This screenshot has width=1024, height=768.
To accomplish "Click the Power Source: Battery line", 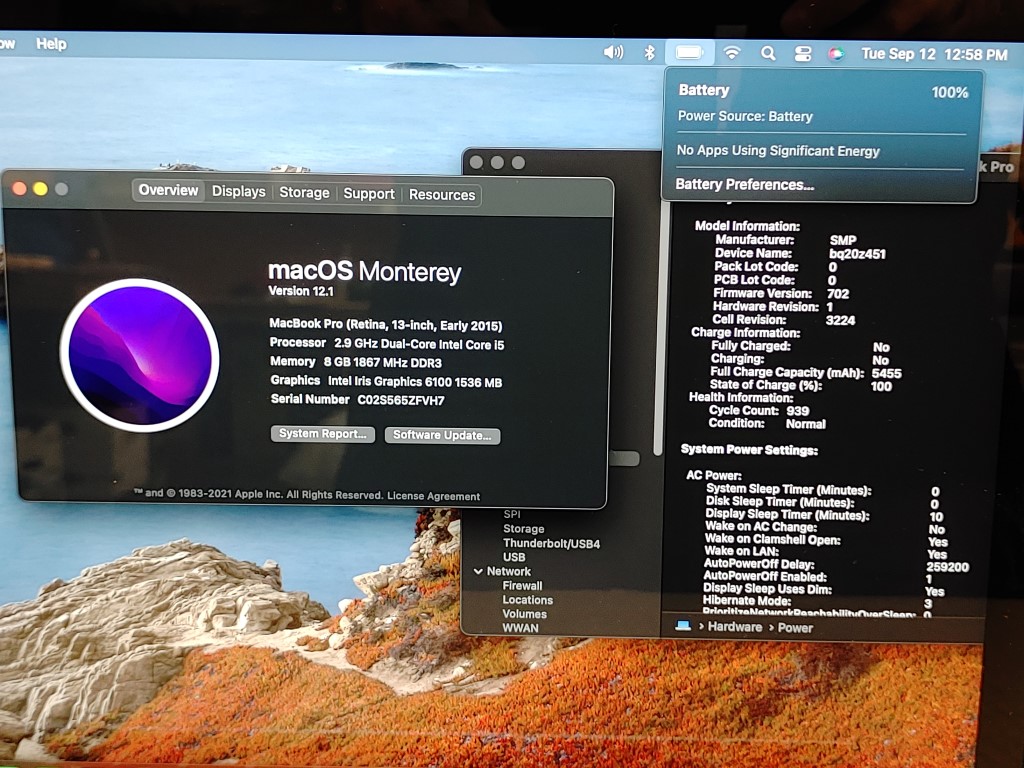I will tap(745, 116).
